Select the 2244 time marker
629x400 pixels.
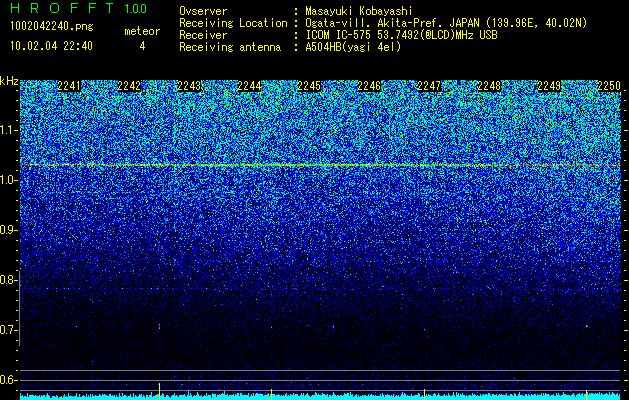[249, 86]
